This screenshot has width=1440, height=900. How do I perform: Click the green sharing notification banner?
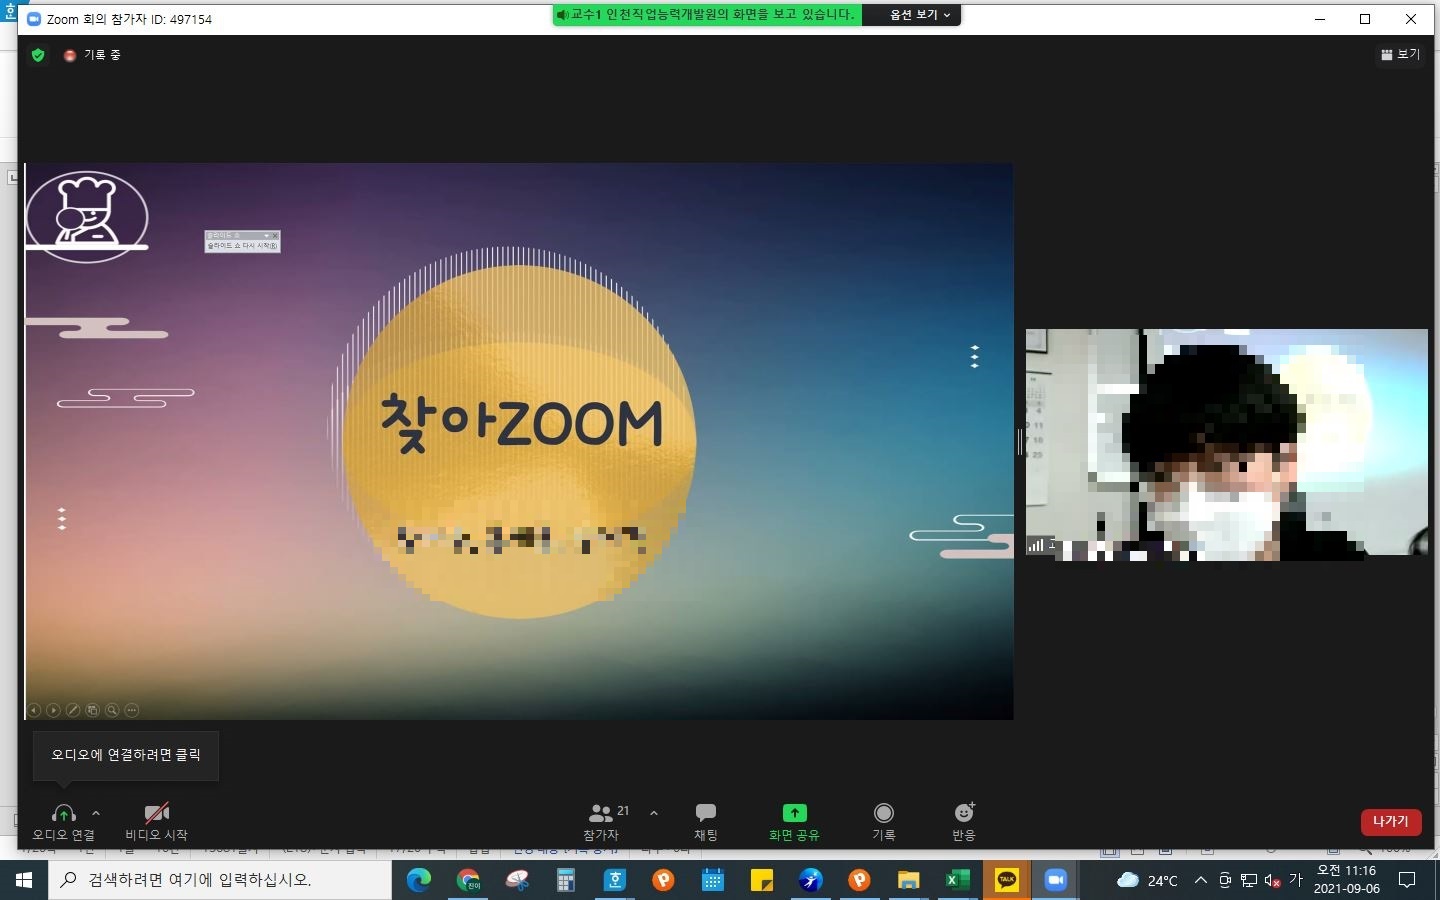click(707, 15)
